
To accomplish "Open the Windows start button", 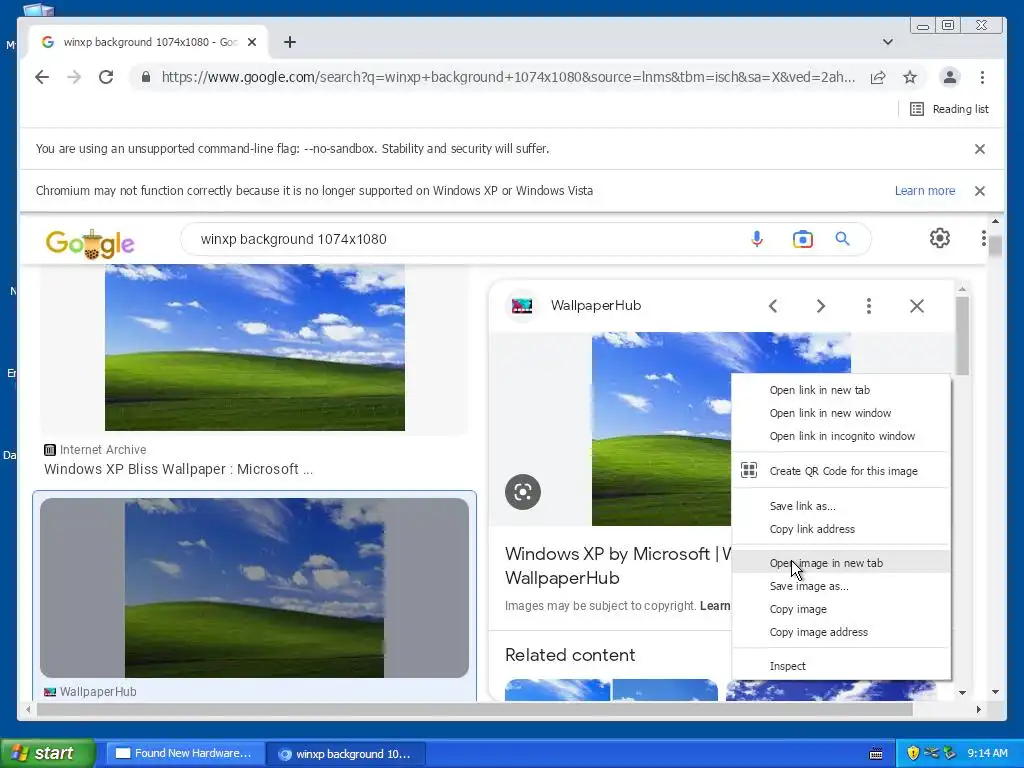I will (47, 754).
